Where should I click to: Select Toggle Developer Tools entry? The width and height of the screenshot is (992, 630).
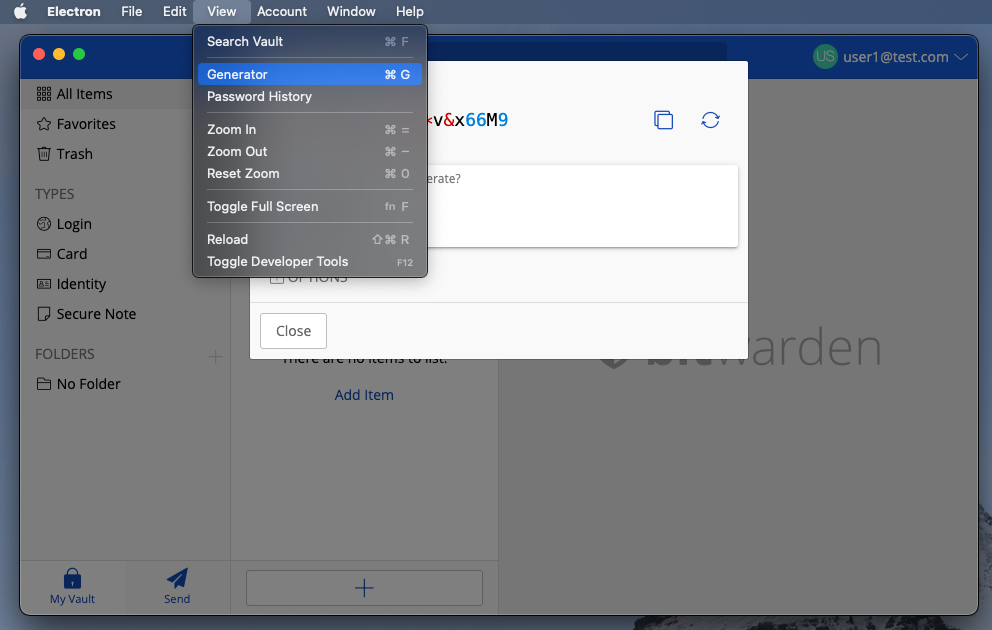(309, 262)
